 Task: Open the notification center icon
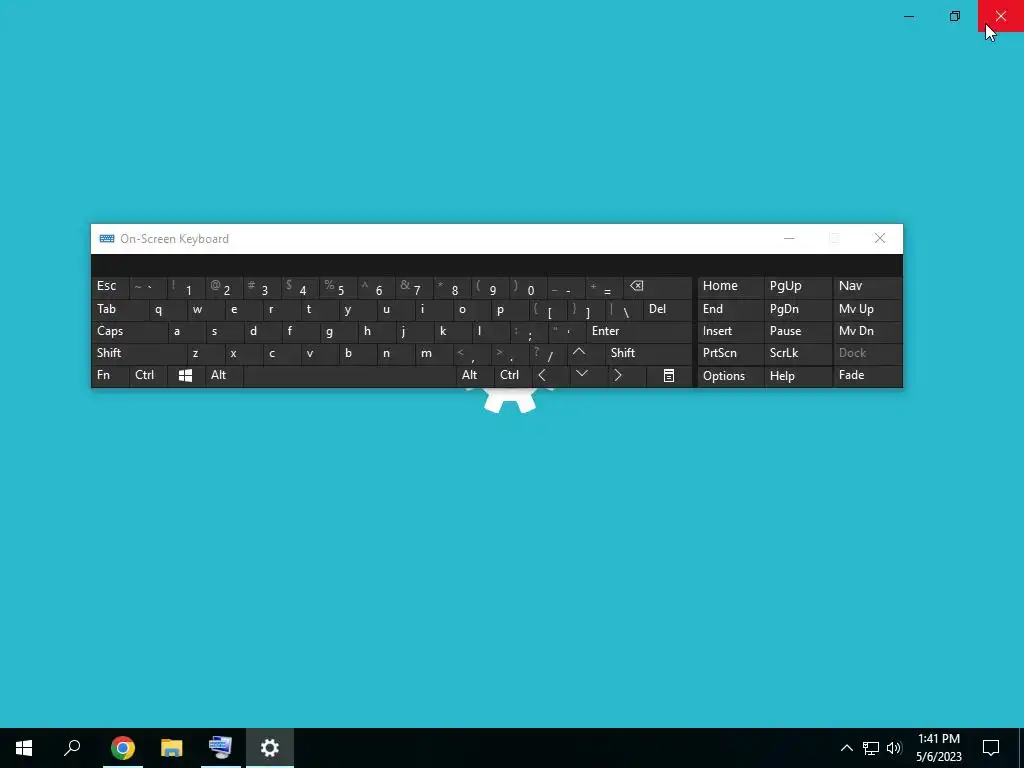[991, 748]
